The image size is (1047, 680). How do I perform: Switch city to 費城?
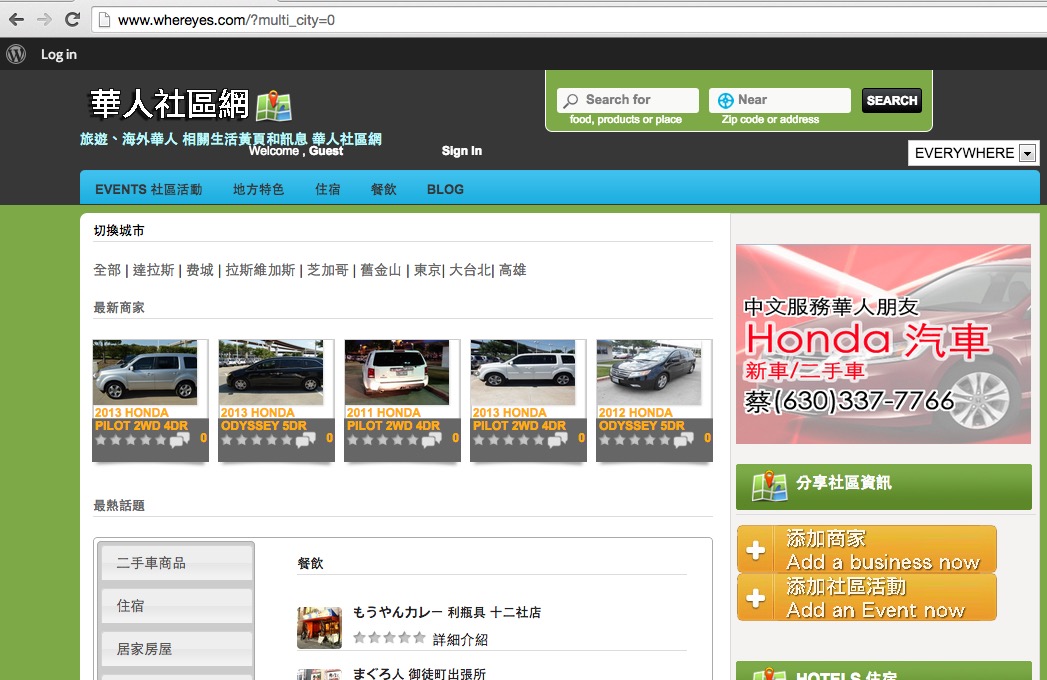tap(200, 270)
